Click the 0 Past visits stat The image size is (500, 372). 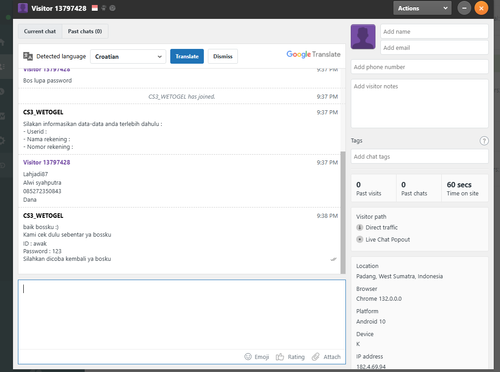click(373, 188)
